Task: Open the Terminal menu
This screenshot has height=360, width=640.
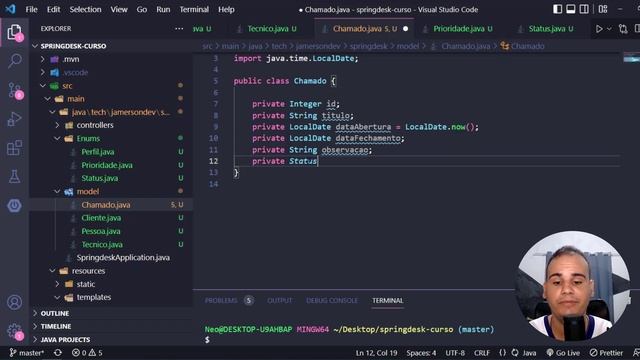Action: coord(194,9)
